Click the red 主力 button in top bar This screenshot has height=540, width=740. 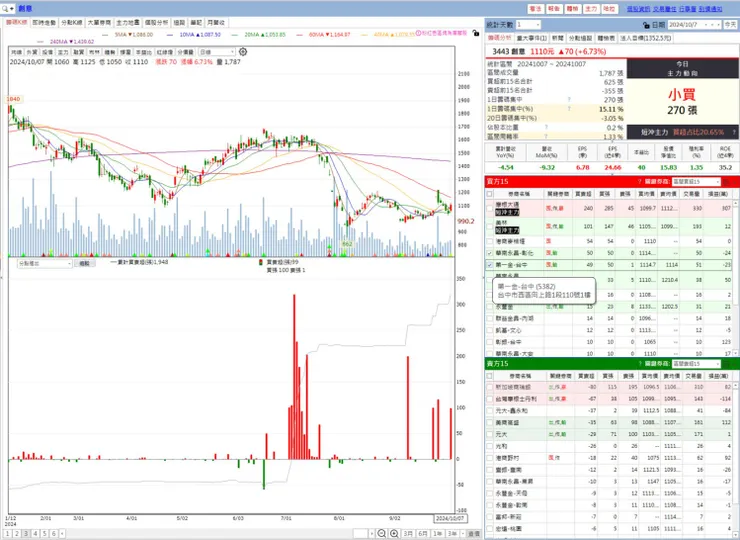coord(591,8)
